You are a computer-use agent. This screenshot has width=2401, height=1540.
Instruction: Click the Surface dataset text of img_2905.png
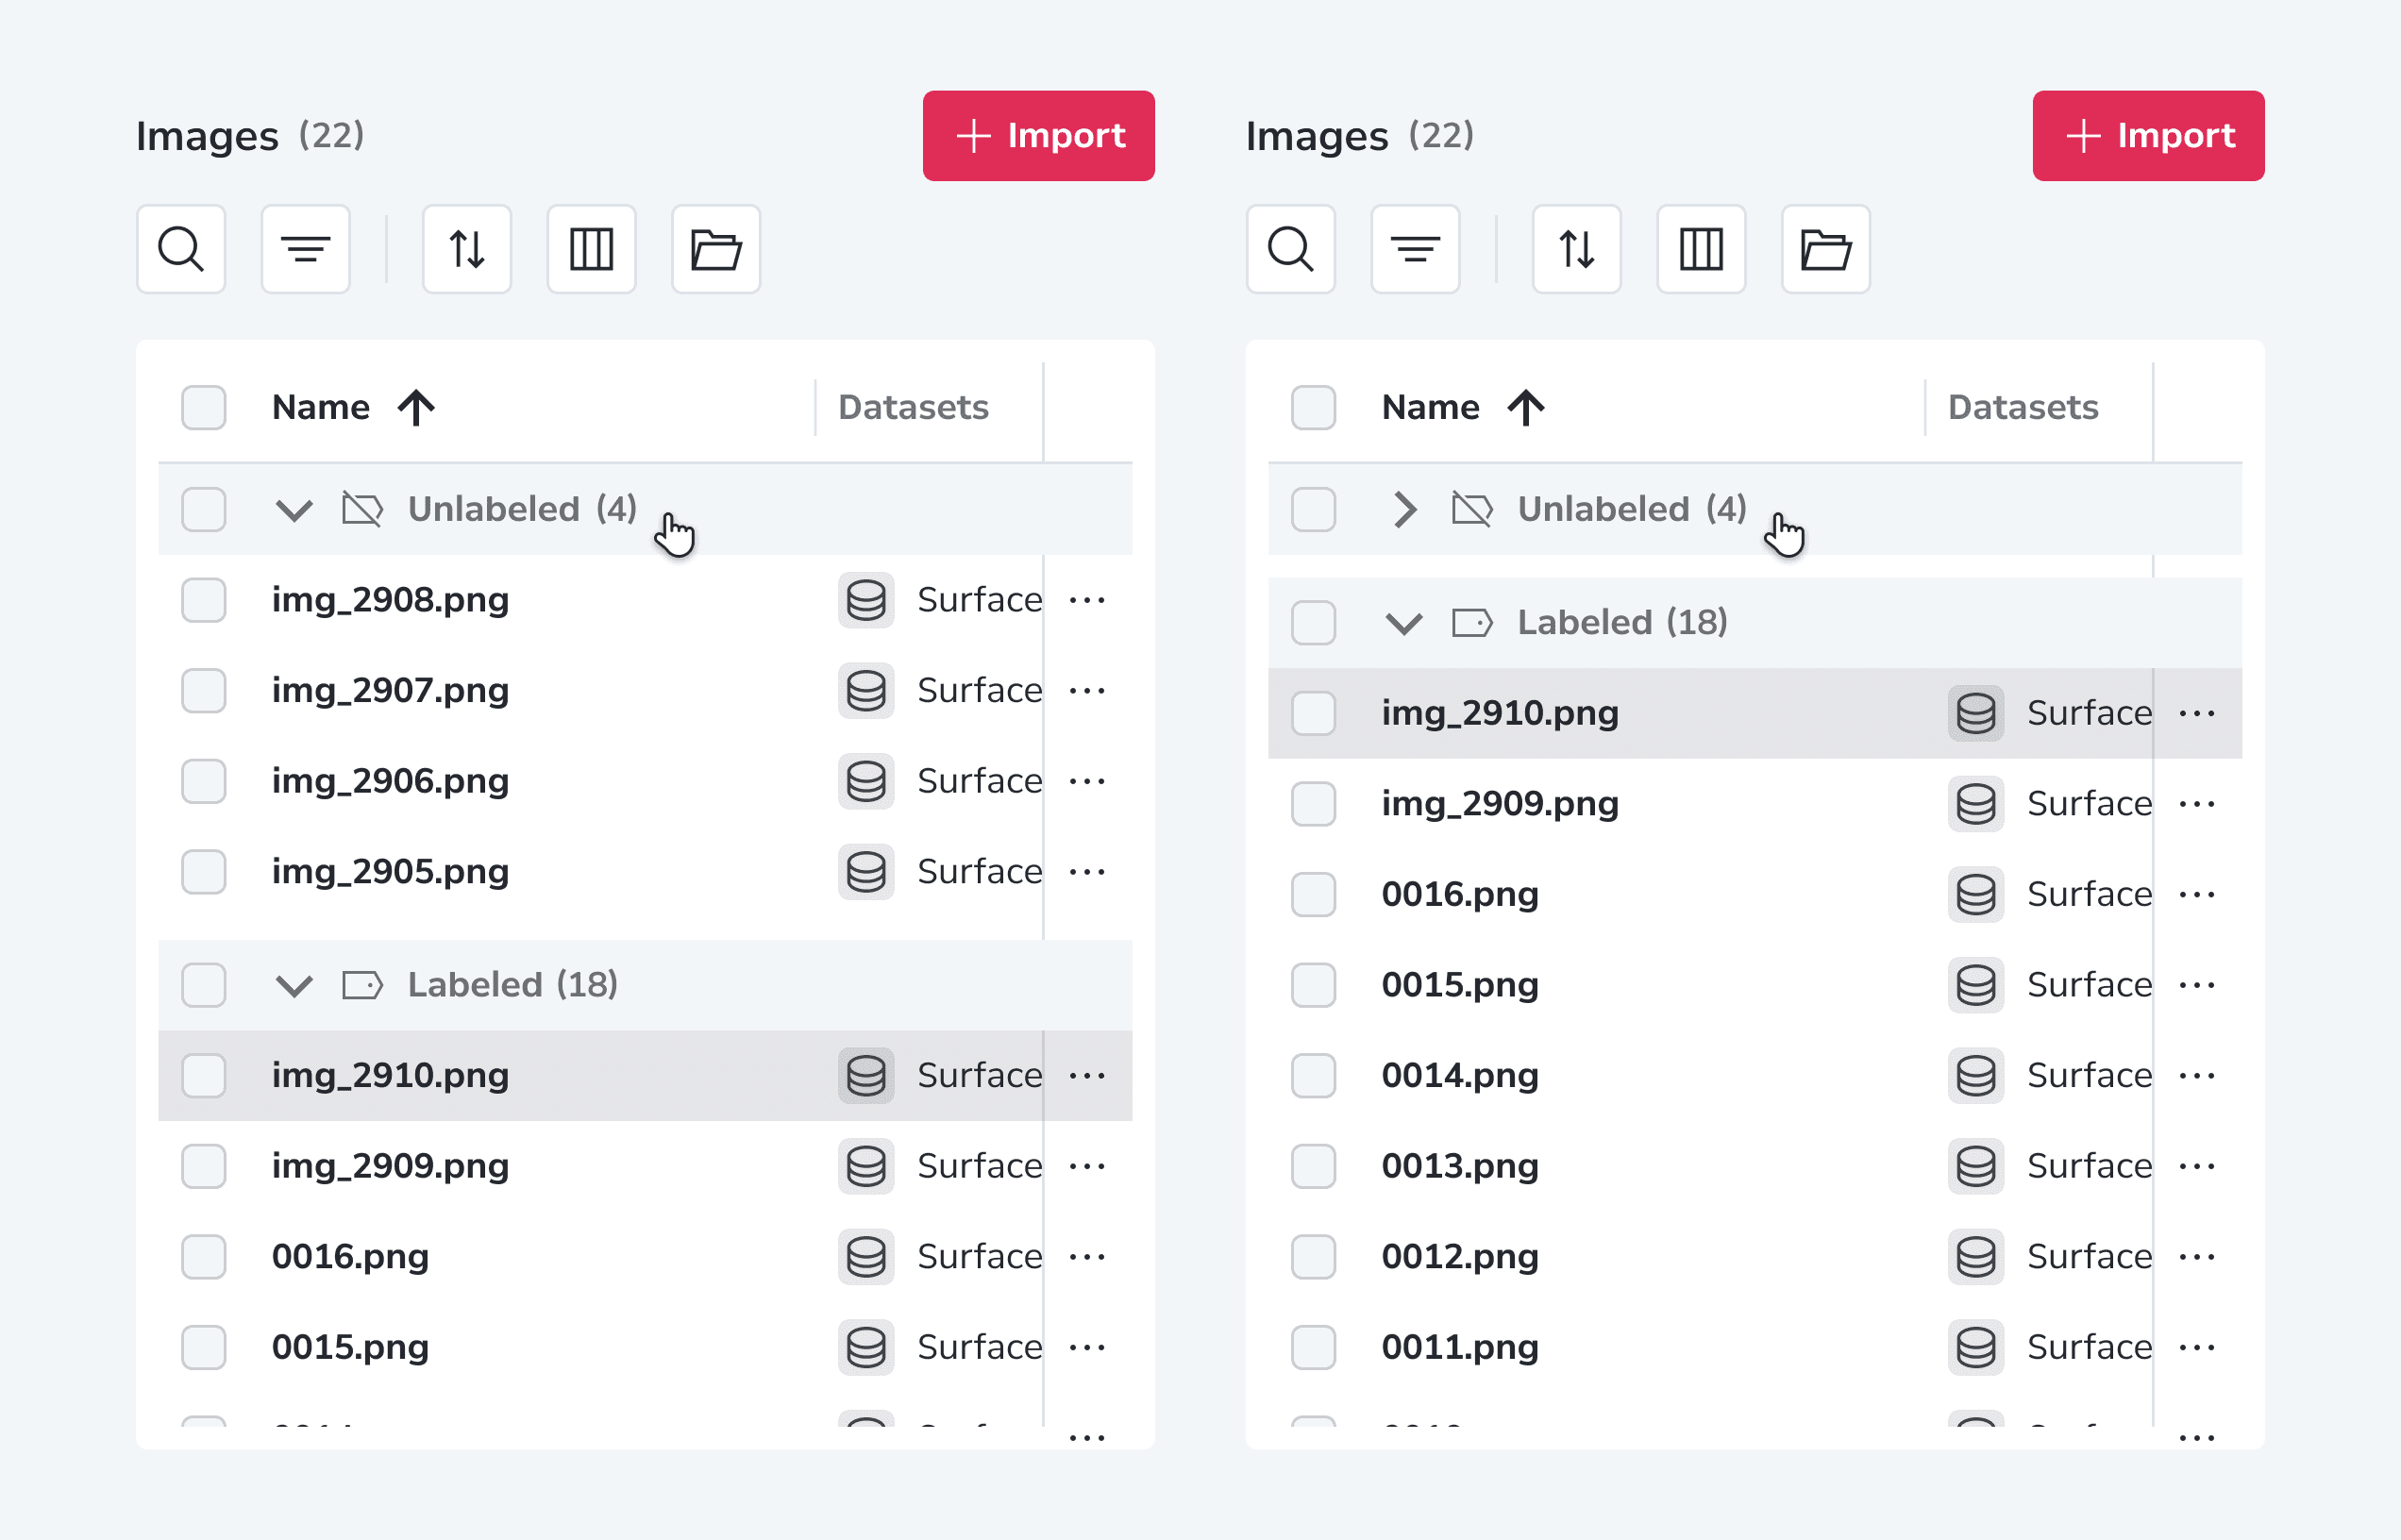(x=980, y=872)
